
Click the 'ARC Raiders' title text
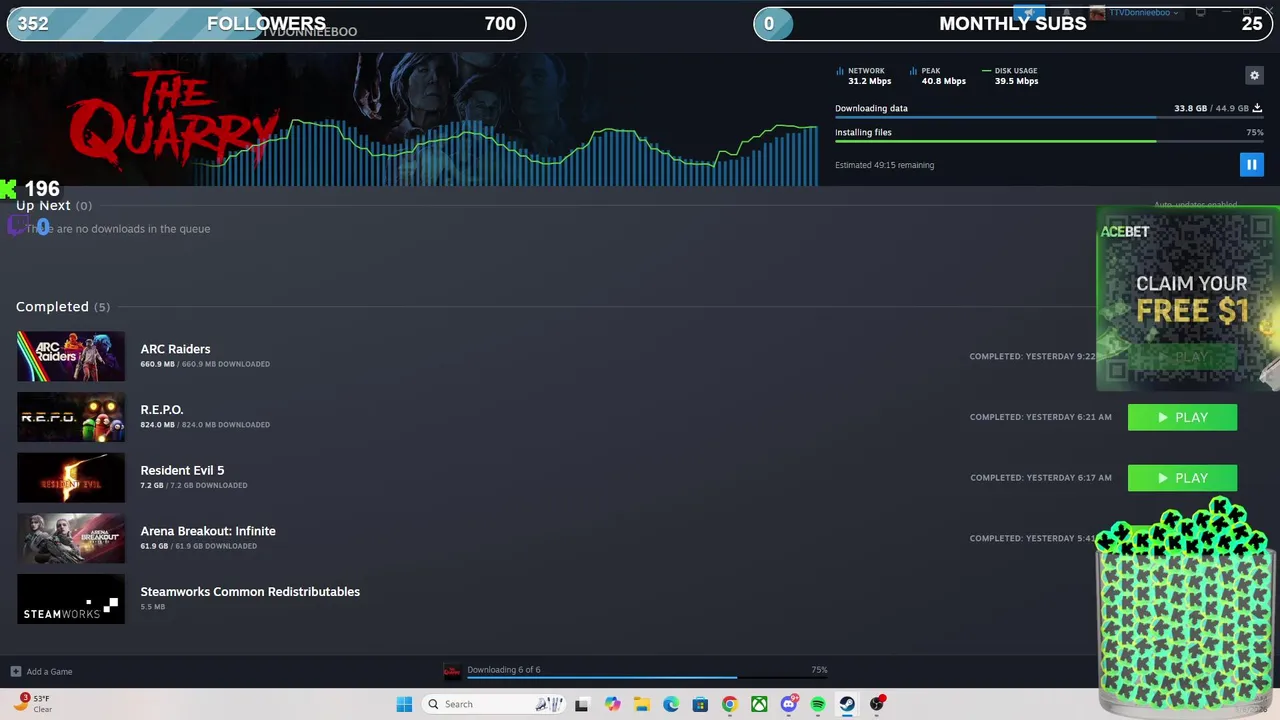[175, 349]
